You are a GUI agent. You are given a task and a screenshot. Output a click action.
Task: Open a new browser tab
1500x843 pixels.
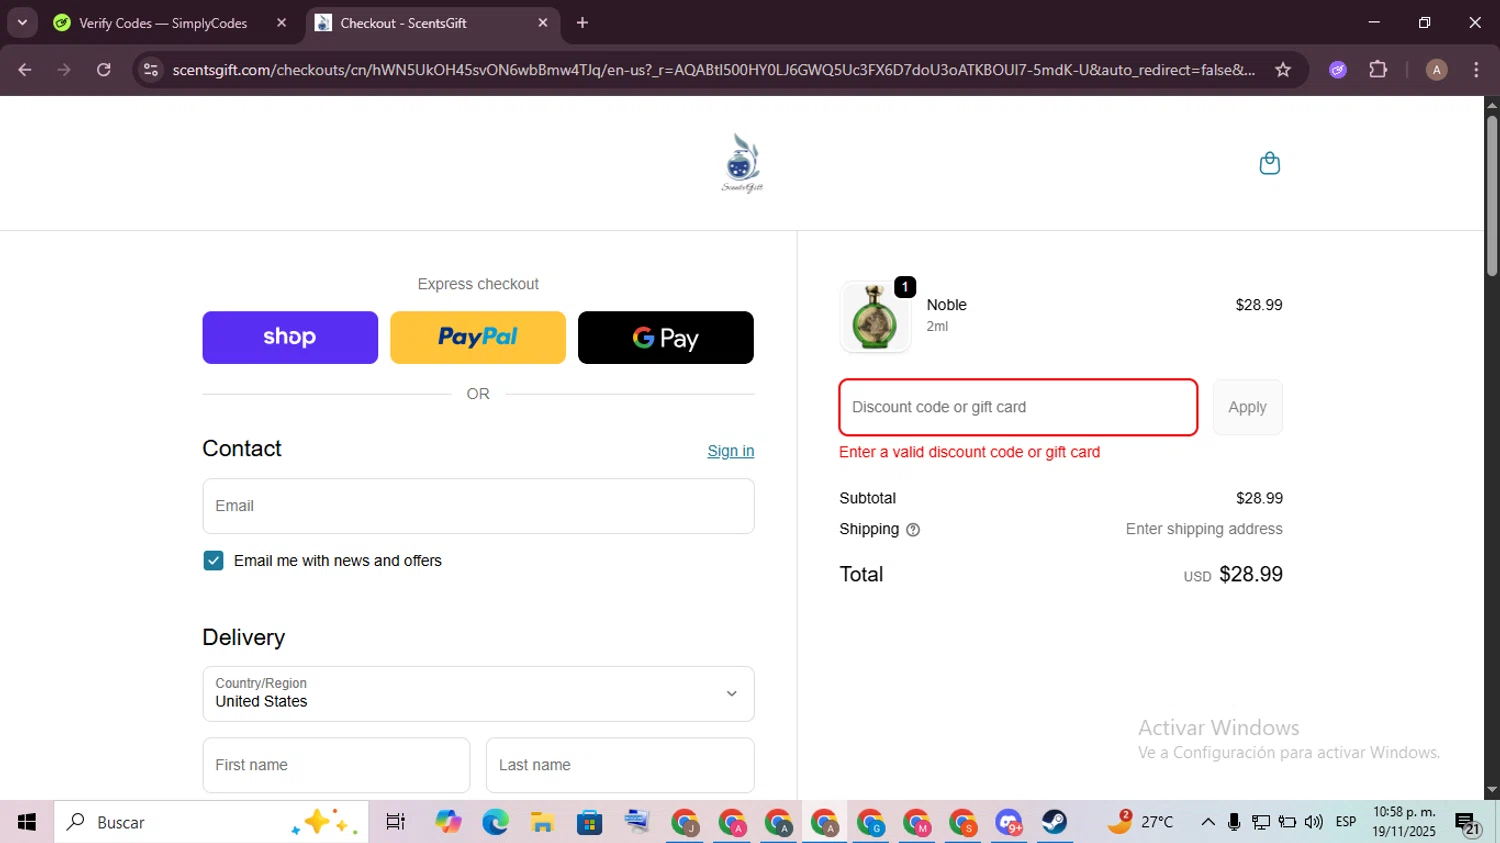(x=582, y=23)
